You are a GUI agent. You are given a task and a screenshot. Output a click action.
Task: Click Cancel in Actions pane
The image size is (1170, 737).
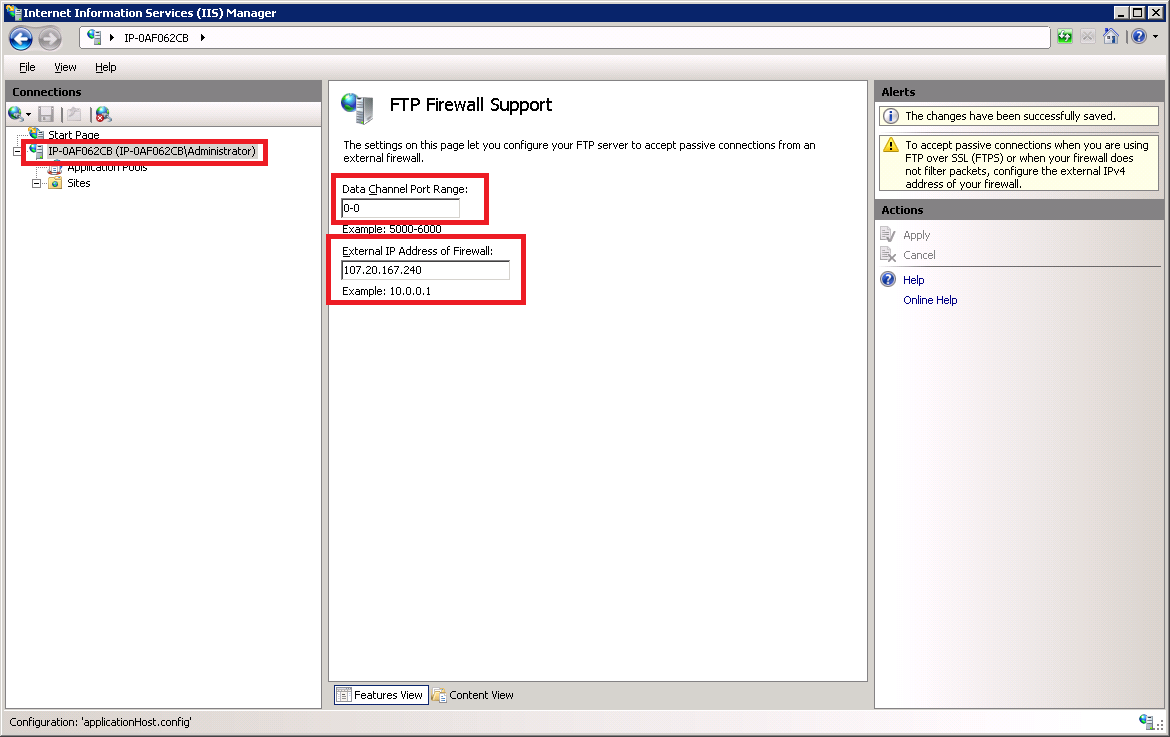pyautogui.click(x=919, y=255)
